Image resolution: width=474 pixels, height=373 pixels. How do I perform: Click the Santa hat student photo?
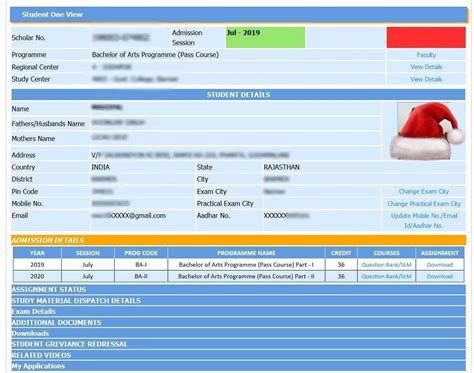[x=427, y=131]
